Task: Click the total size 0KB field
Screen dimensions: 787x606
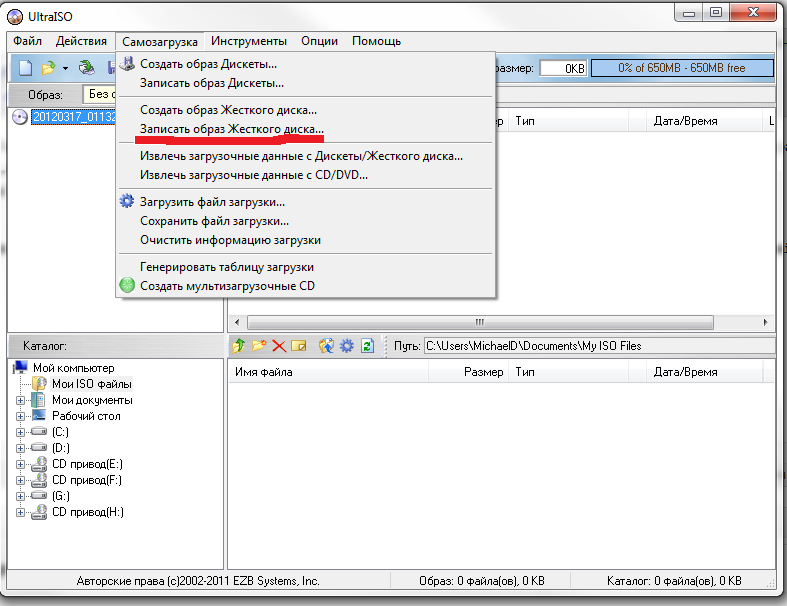Action: (x=563, y=68)
